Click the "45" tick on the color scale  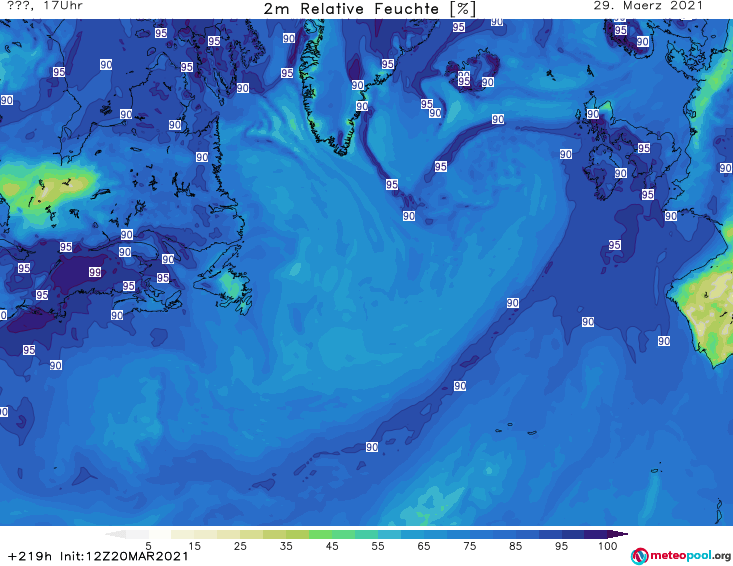tap(332, 546)
